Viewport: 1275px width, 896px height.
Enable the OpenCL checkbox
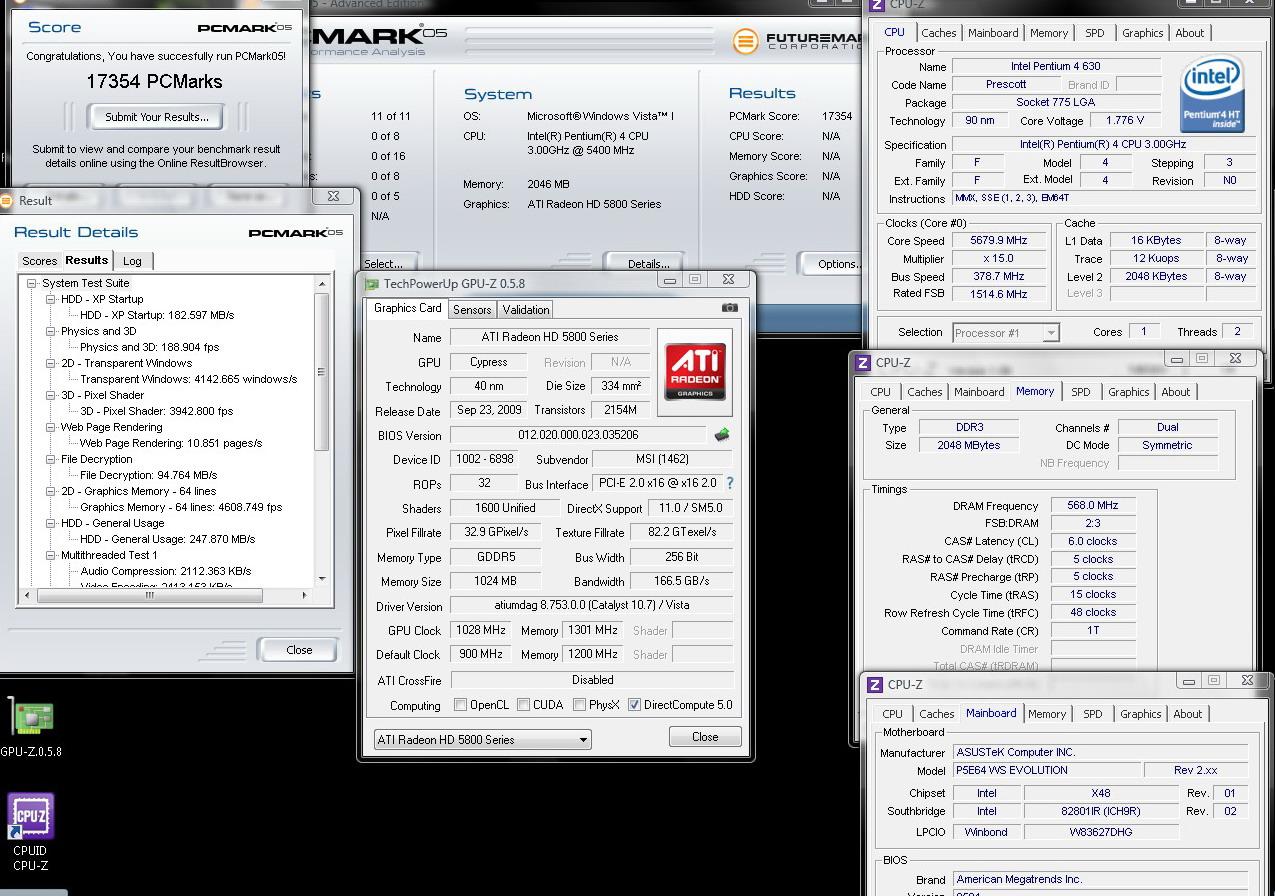[460, 705]
